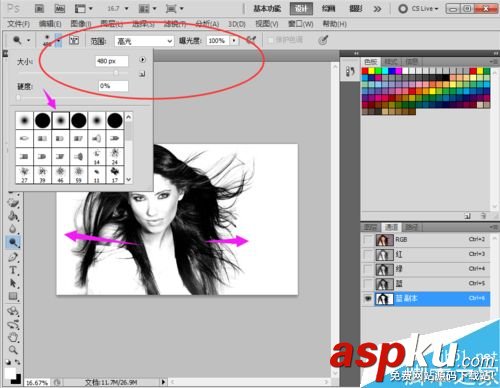Launch Bridge from the application bar

40,9
